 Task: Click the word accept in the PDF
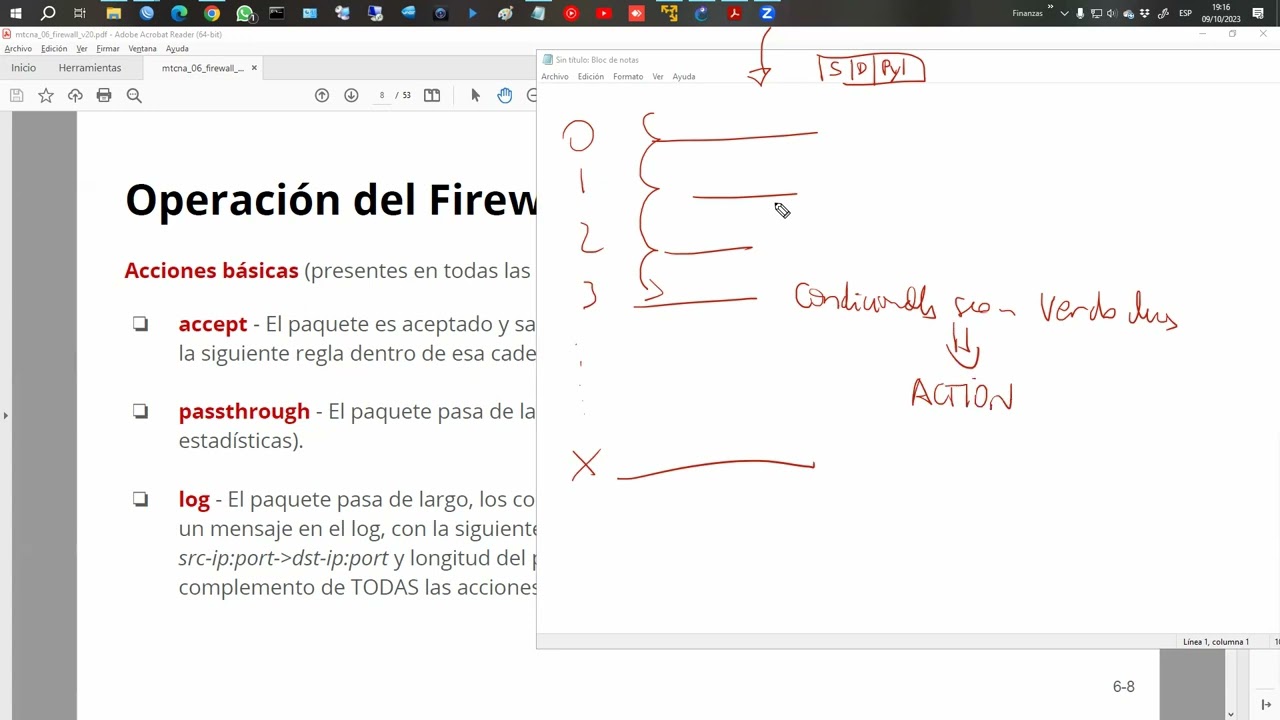tap(213, 324)
